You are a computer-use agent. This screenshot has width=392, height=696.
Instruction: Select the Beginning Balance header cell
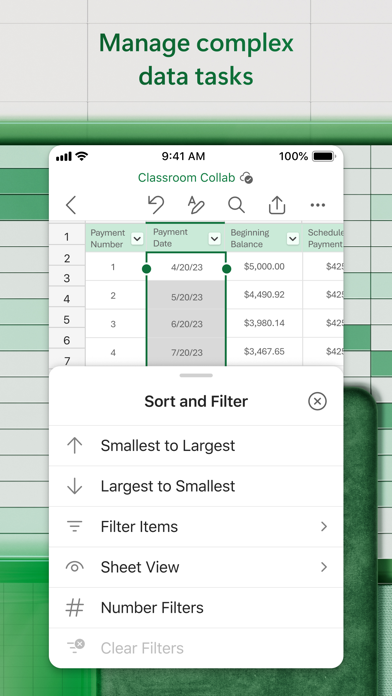[x=264, y=238]
